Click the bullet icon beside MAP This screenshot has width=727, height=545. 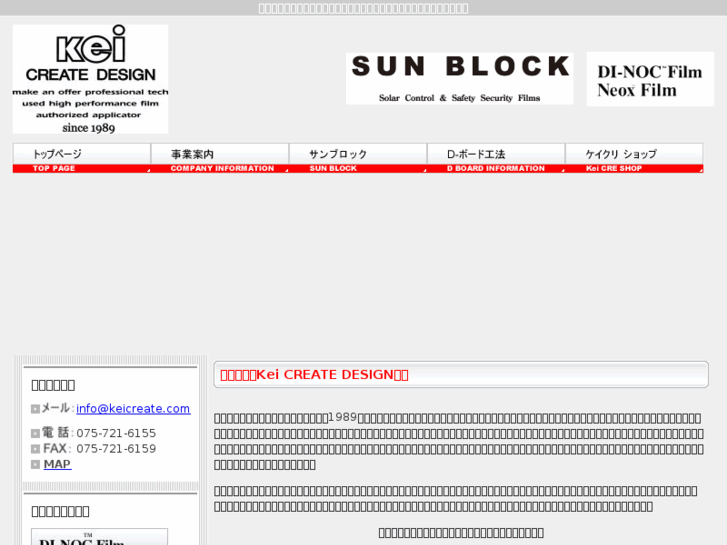tap(35, 464)
